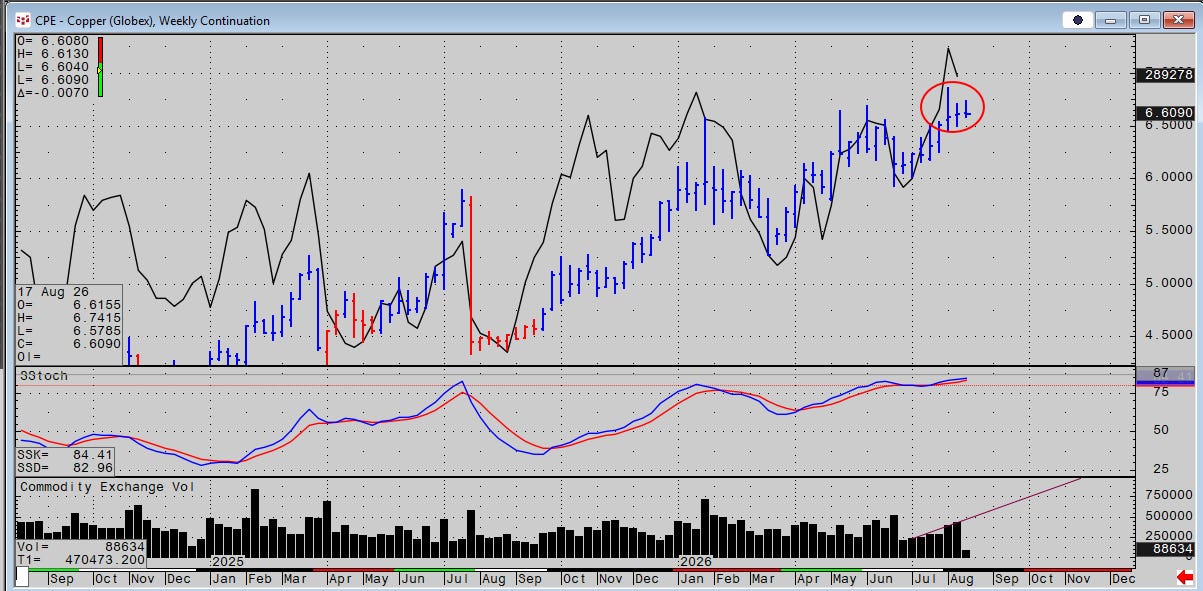Click the '17 Aug 26' cursor date label
The width and height of the screenshot is (1203, 591).
(52, 291)
